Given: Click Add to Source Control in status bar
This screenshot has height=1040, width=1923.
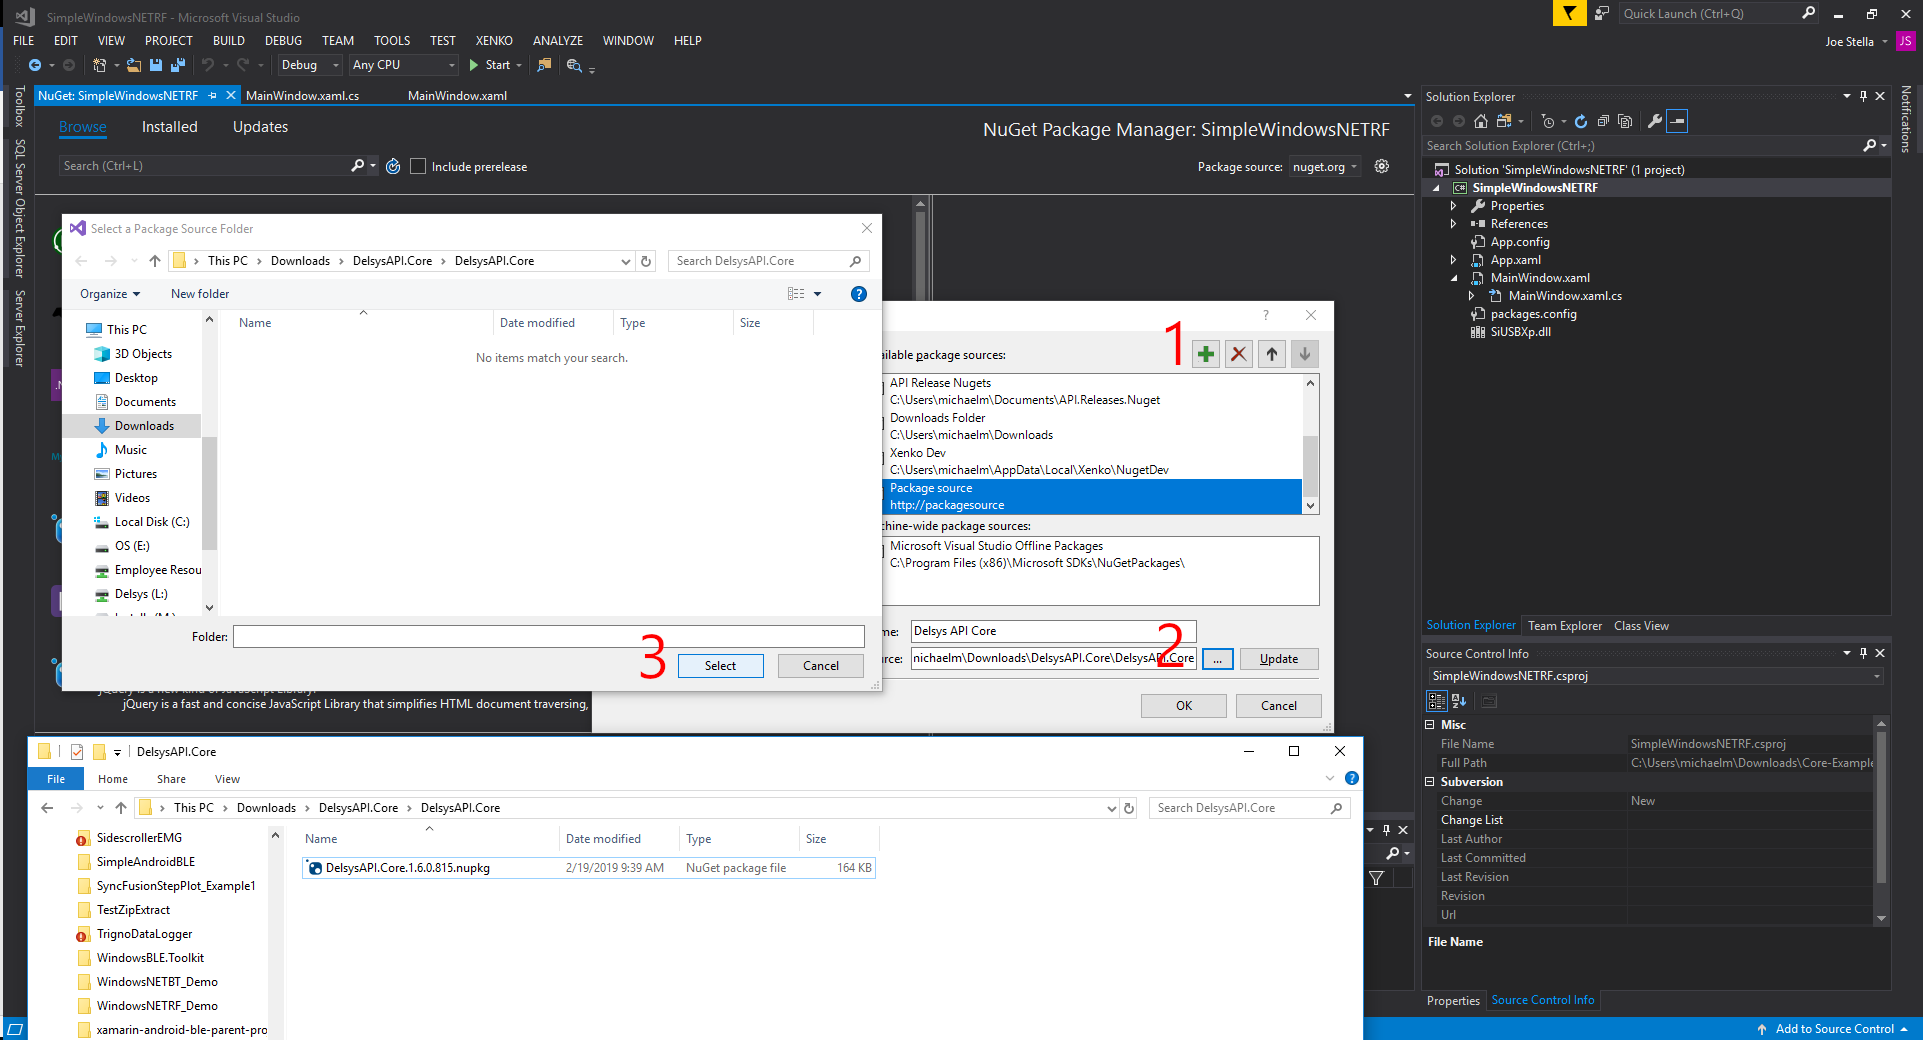Looking at the screenshot, I should [x=1834, y=1029].
